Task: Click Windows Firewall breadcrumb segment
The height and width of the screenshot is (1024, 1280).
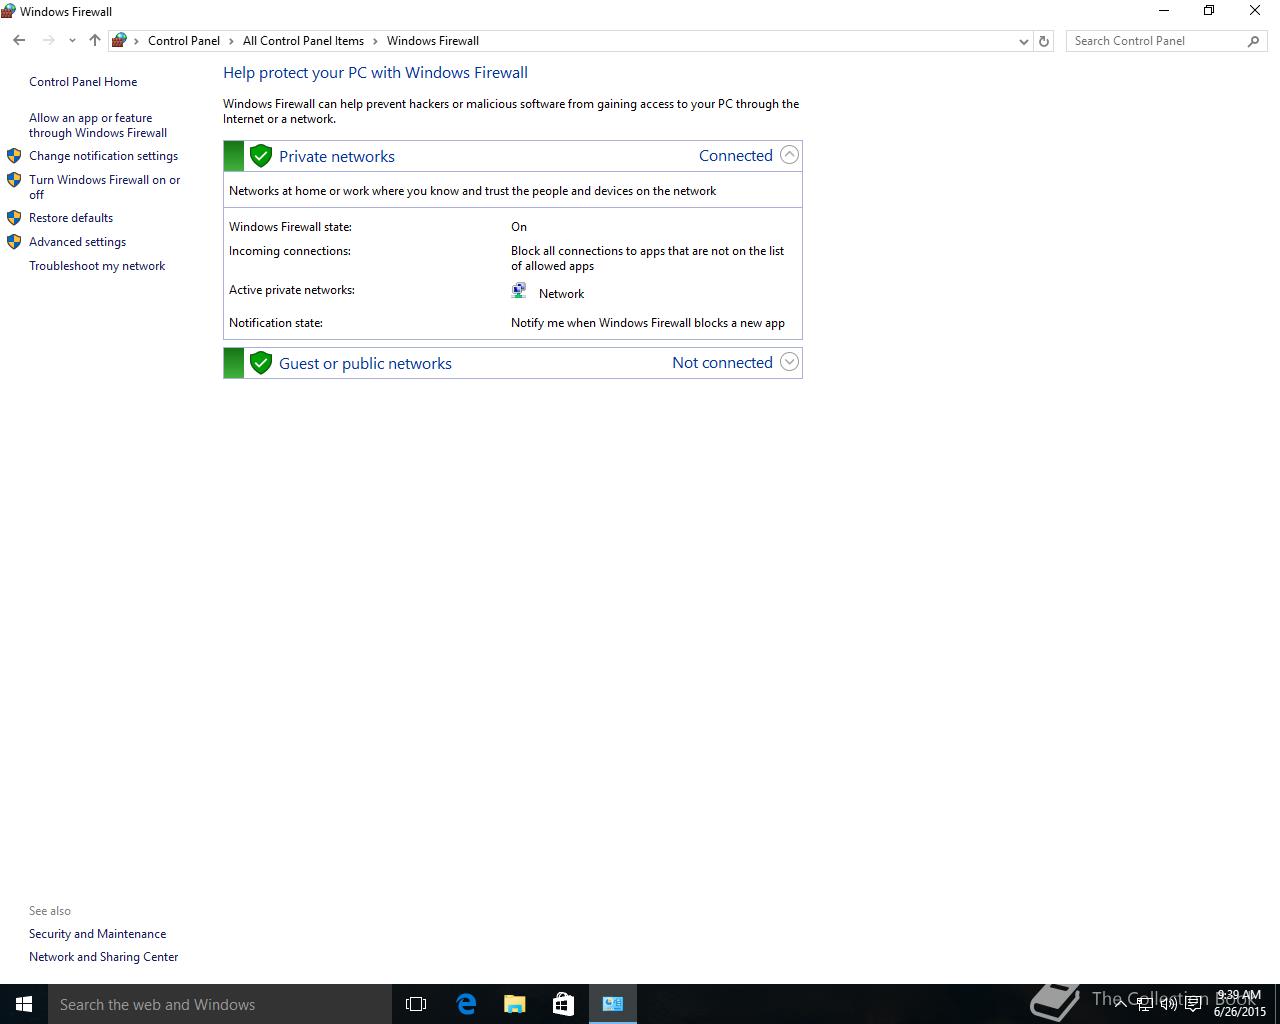Action: click(x=433, y=41)
